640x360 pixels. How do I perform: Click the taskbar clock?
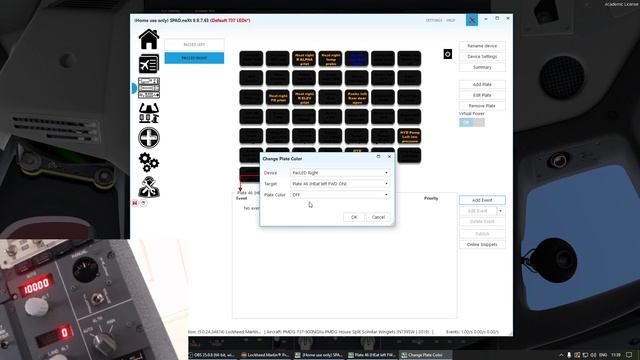[616, 355]
